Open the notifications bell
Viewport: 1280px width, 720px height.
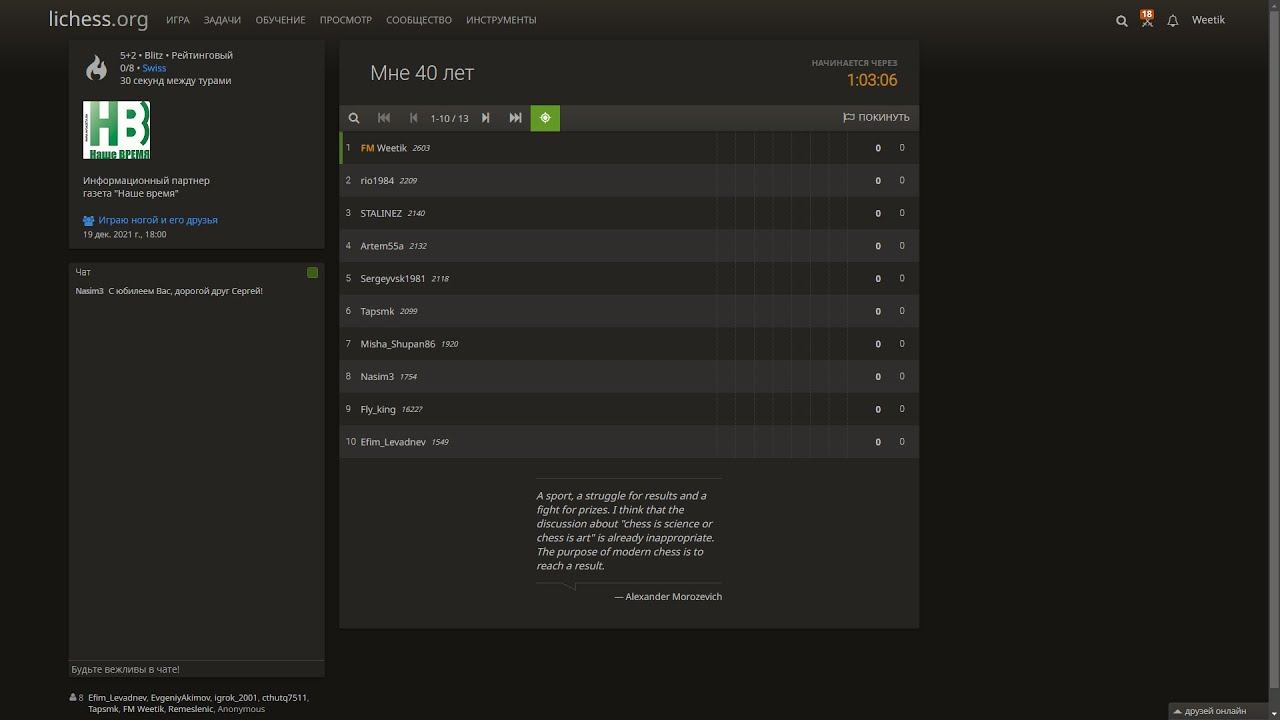tap(1173, 20)
